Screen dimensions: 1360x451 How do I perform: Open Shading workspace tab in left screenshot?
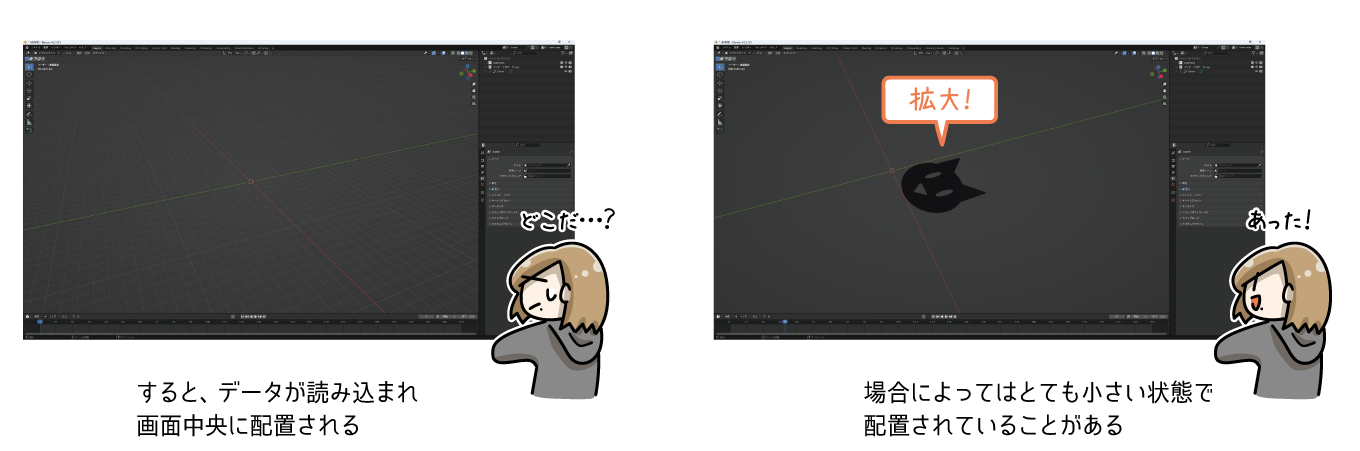176,48
